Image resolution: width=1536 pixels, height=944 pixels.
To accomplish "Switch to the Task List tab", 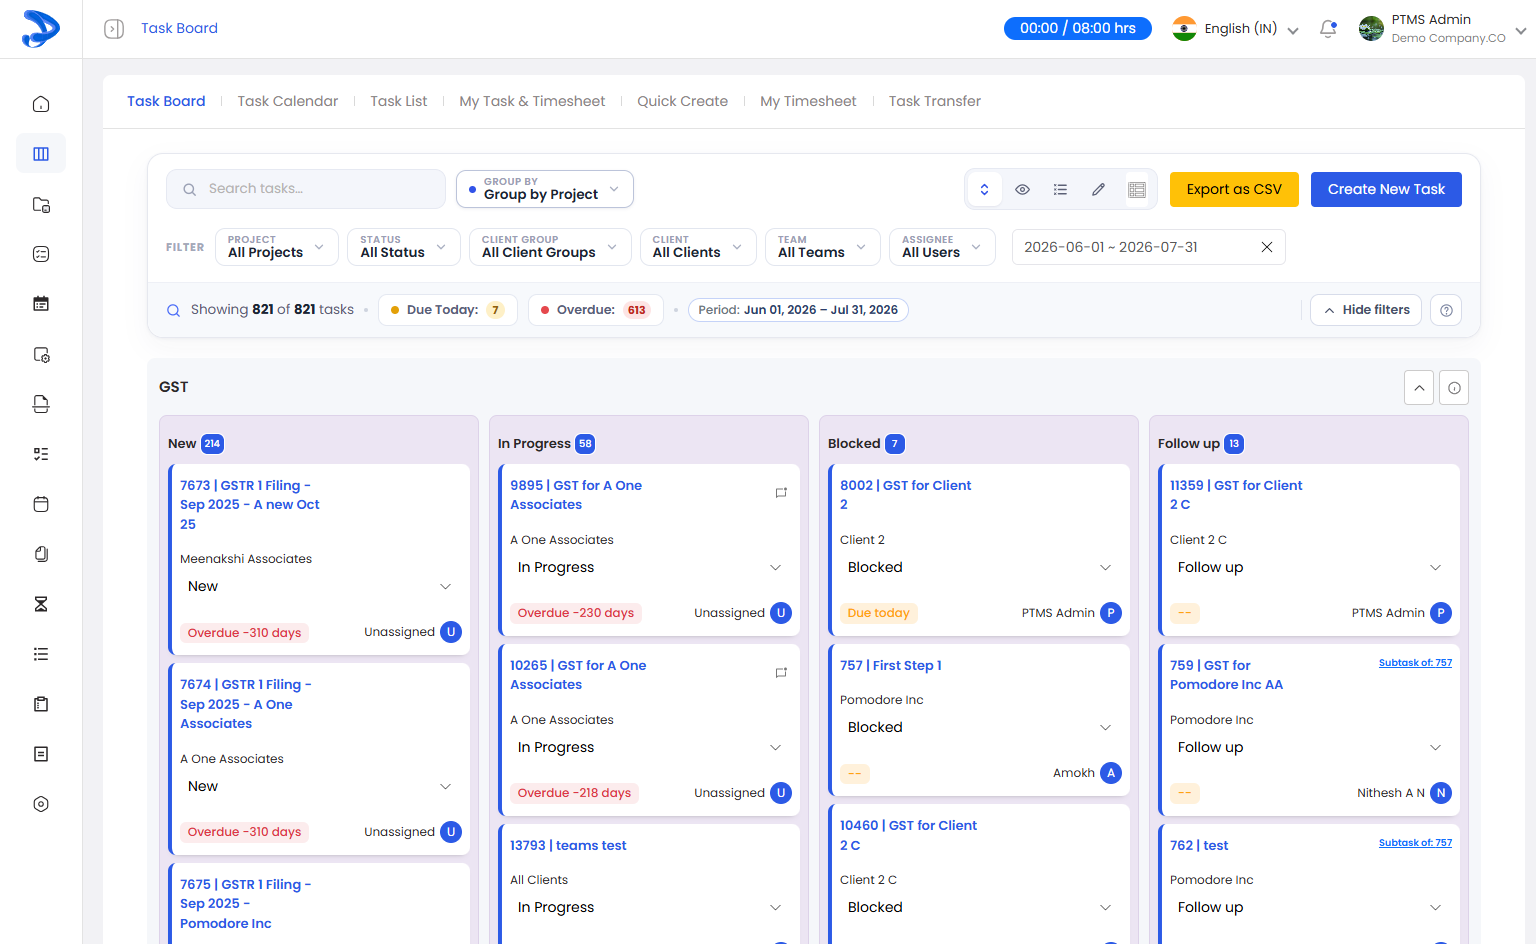I will [x=399, y=101].
